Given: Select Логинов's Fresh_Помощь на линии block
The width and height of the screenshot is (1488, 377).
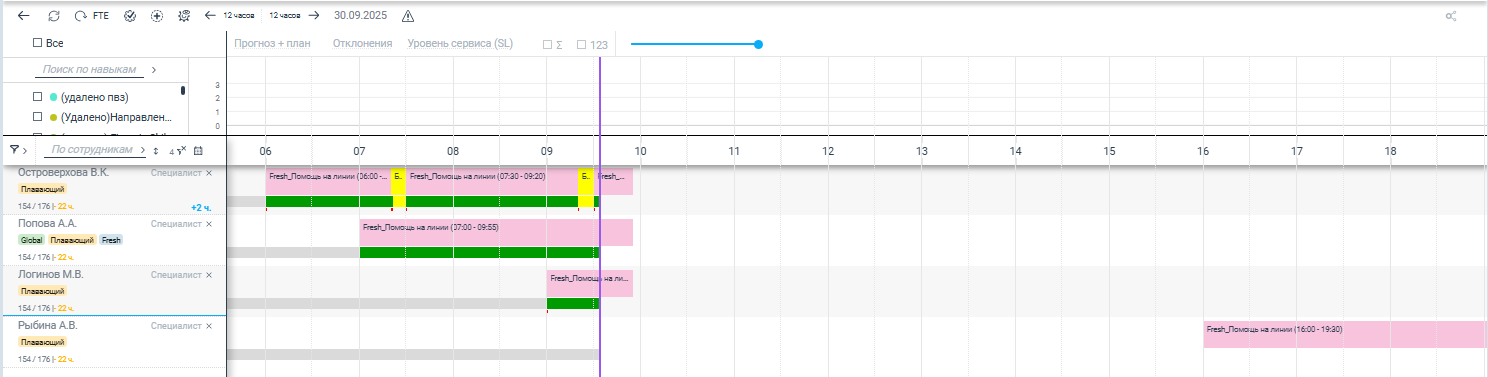Looking at the screenshot, I should [x=590, y=283].
